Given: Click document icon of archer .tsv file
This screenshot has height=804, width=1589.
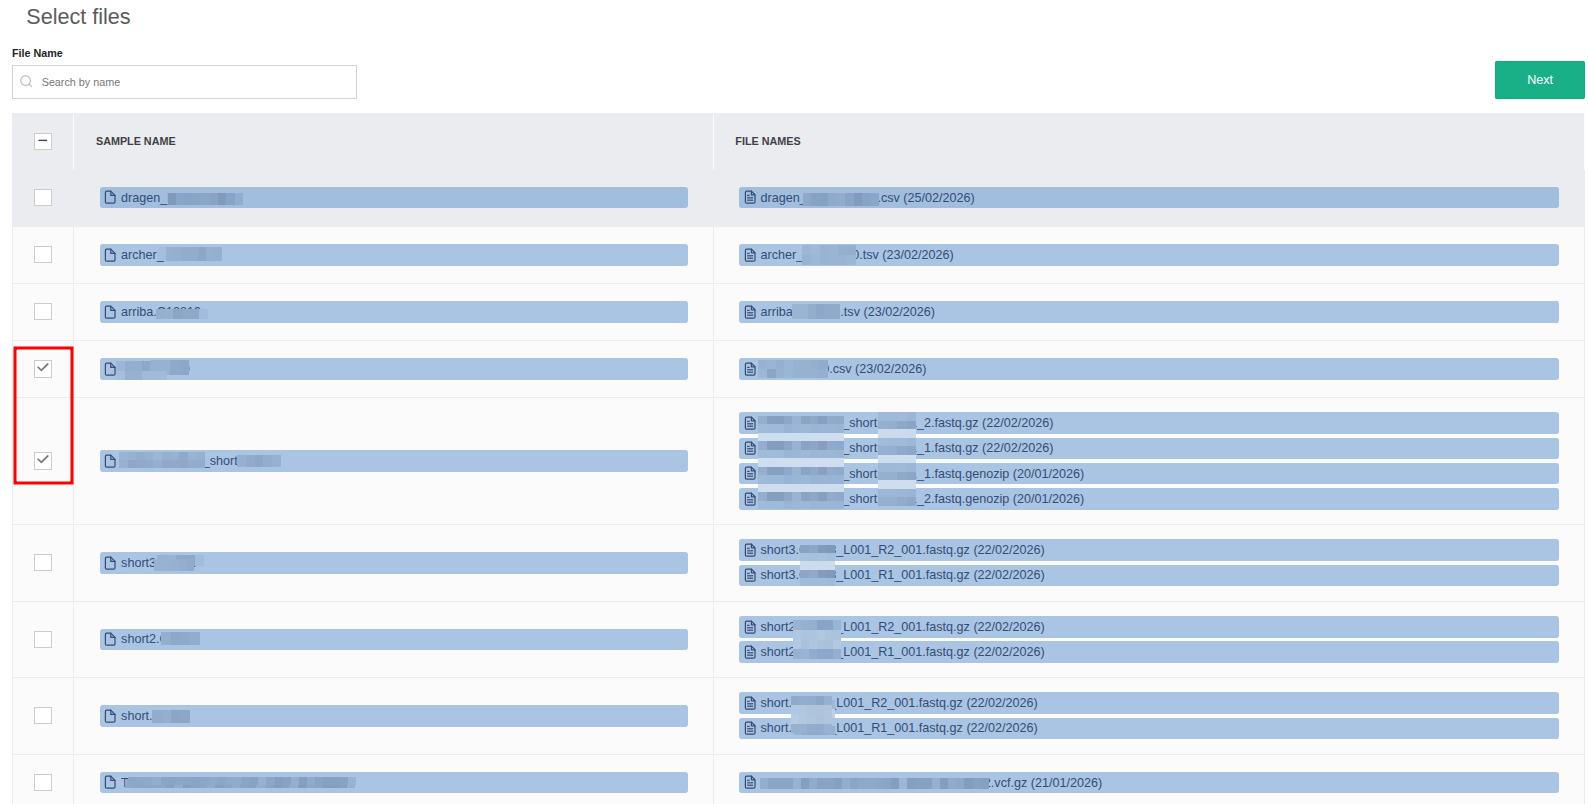Looking at the screenshot, I should [x=750, y=255].
